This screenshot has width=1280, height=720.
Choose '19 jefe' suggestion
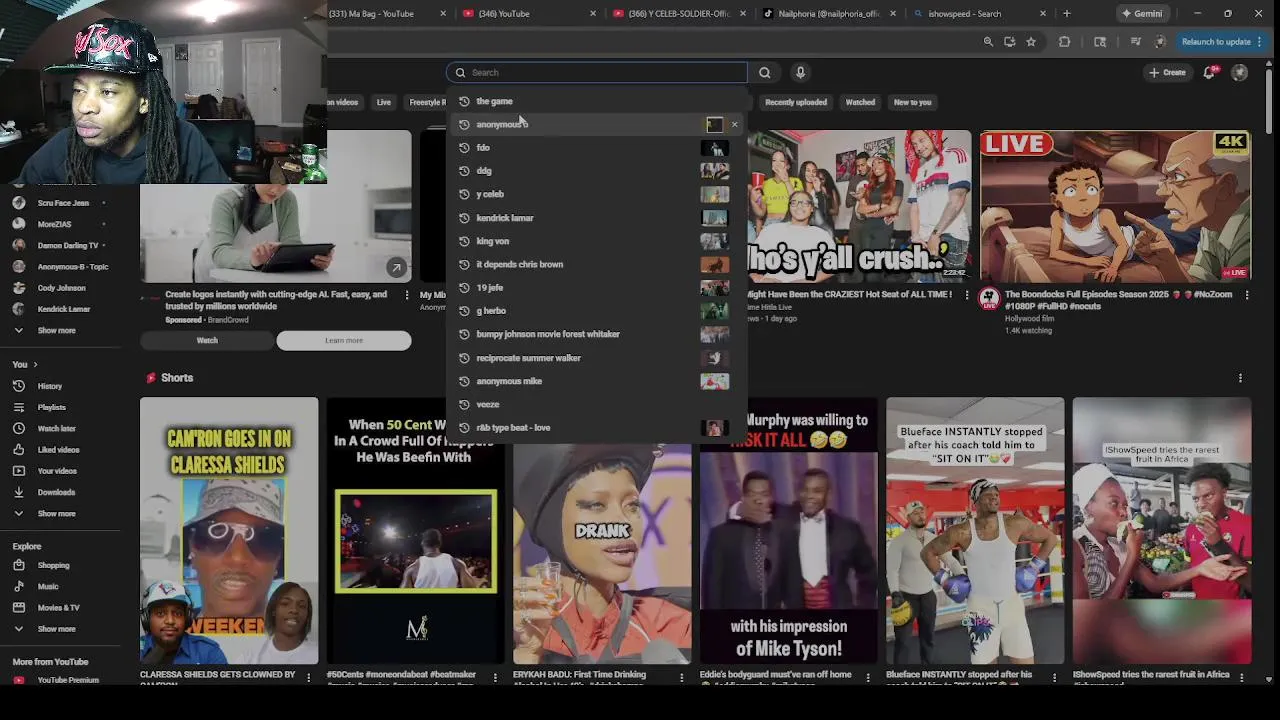[596, 288]
